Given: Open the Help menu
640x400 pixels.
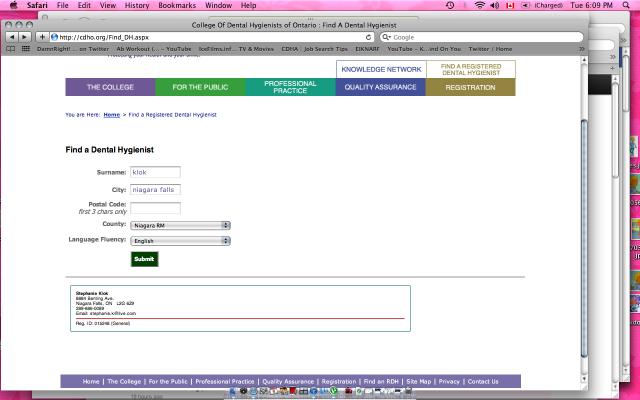Looking at the screenshot, I should tap(248, 5).
